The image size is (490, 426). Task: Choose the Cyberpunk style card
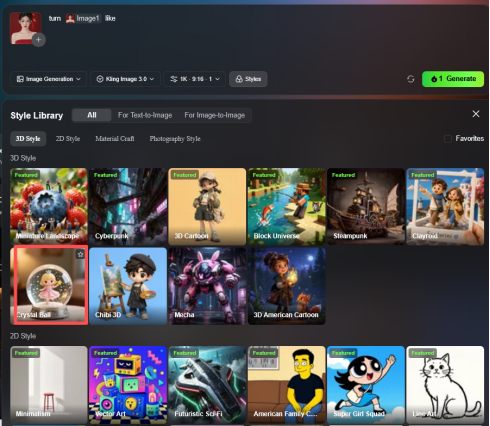tap(128, 206)
